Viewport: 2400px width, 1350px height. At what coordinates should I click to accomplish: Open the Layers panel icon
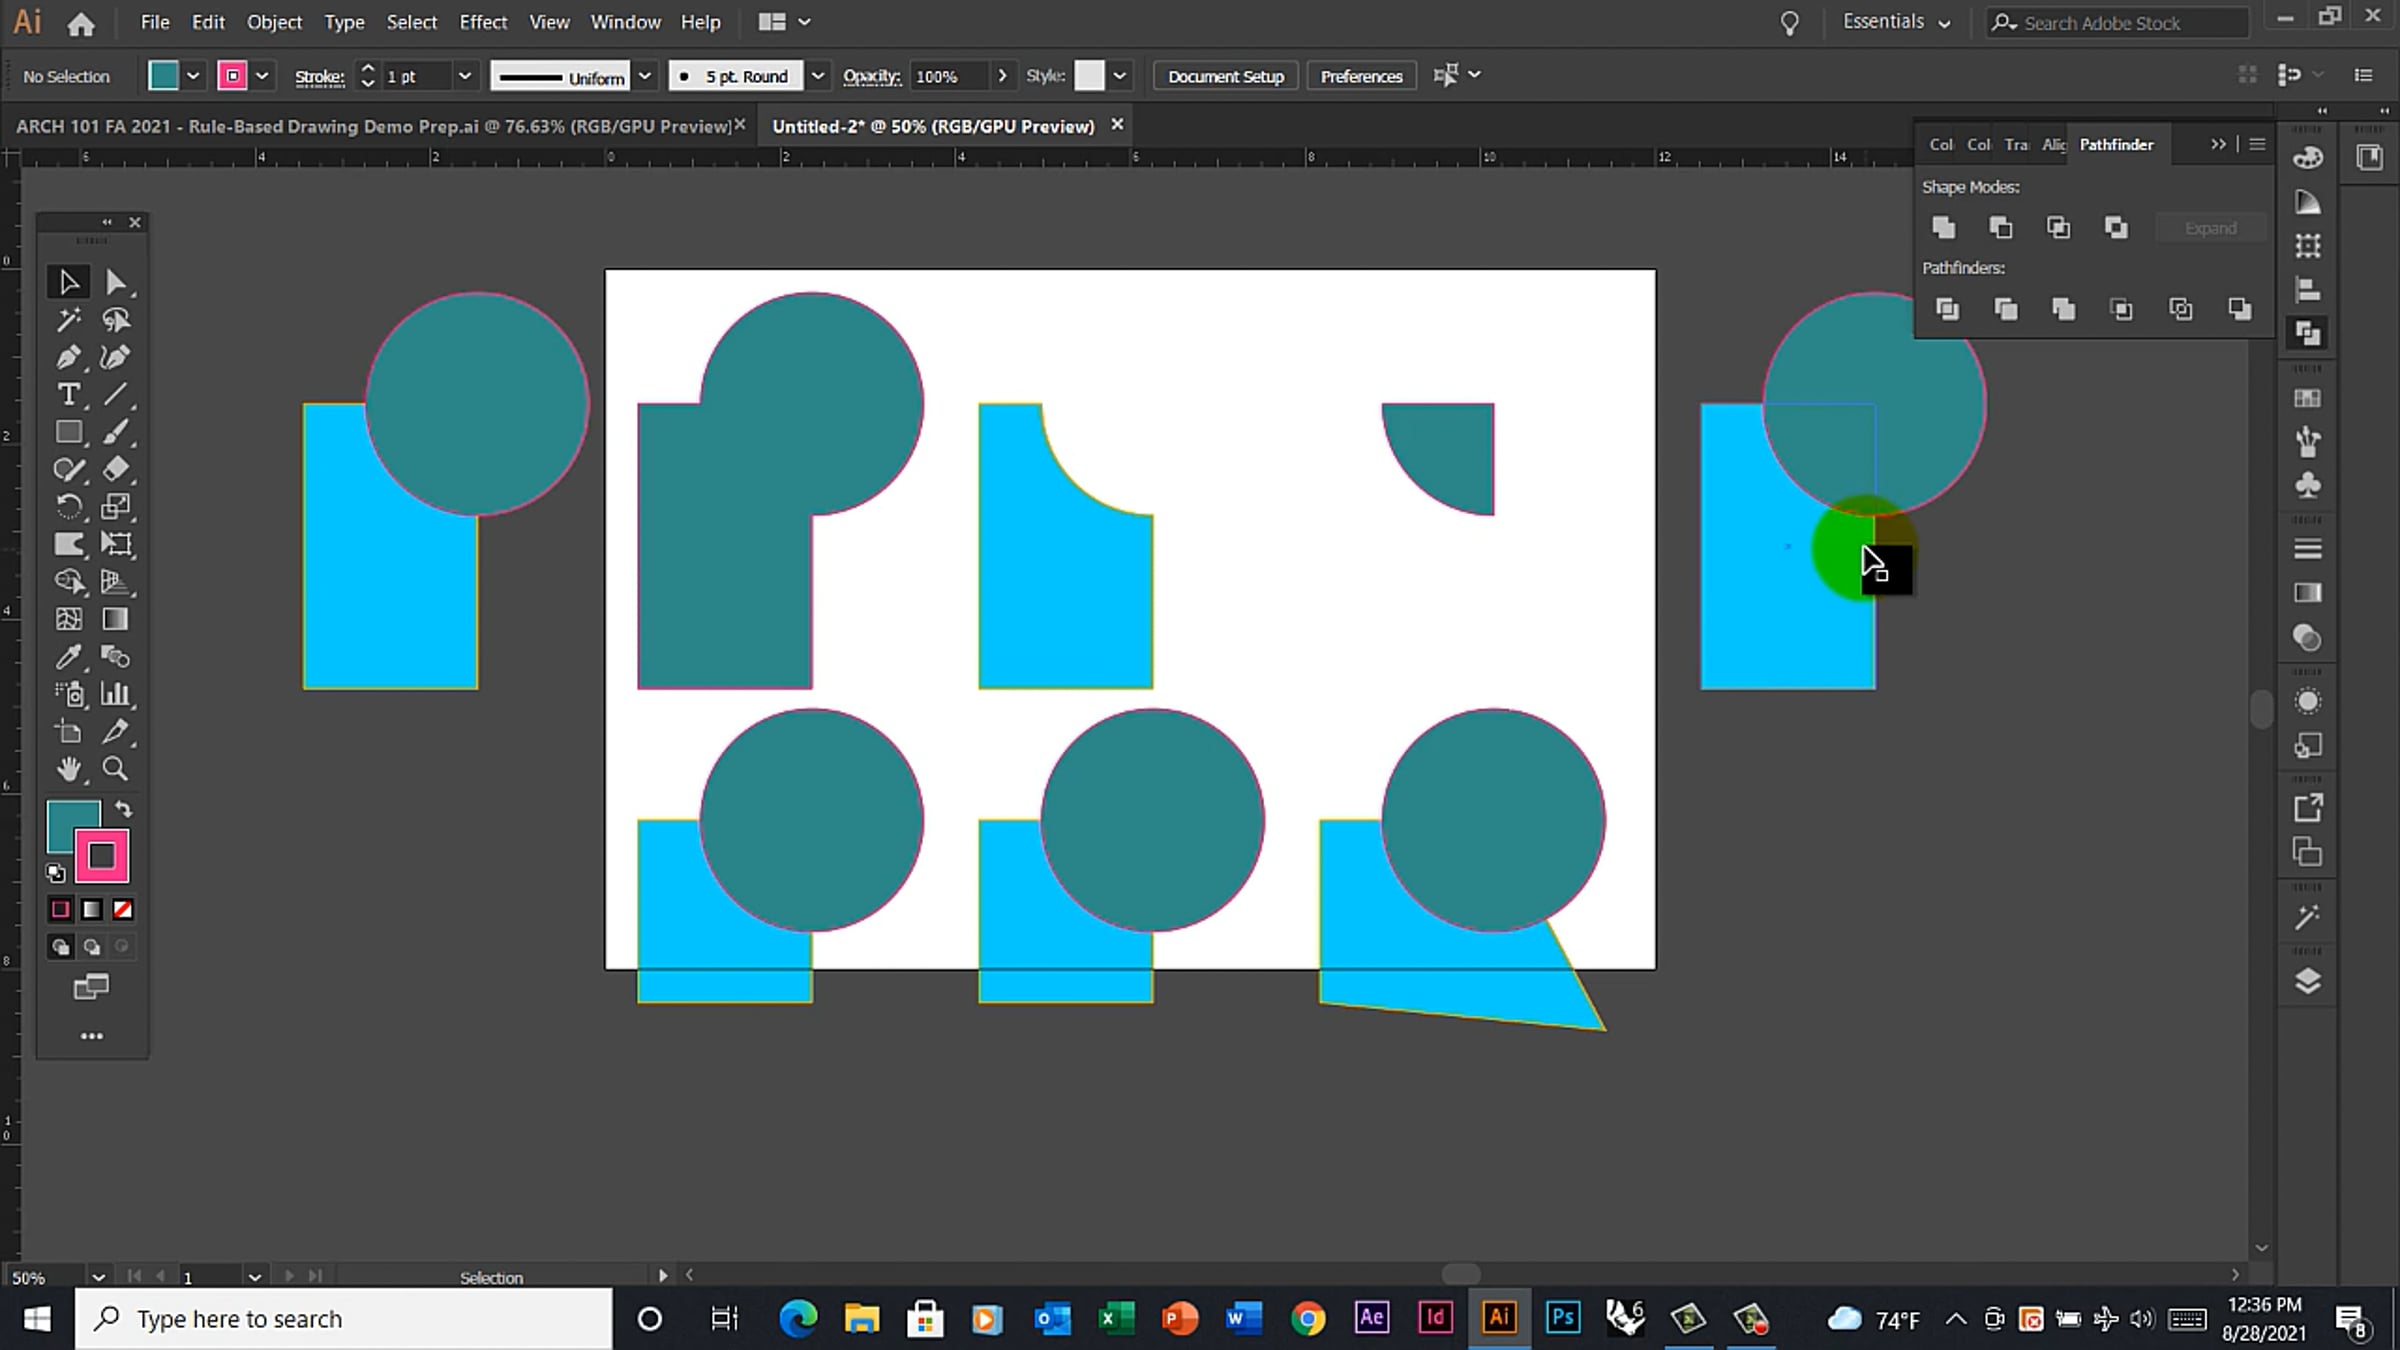pyautogui.click(x=2307, y=981)
